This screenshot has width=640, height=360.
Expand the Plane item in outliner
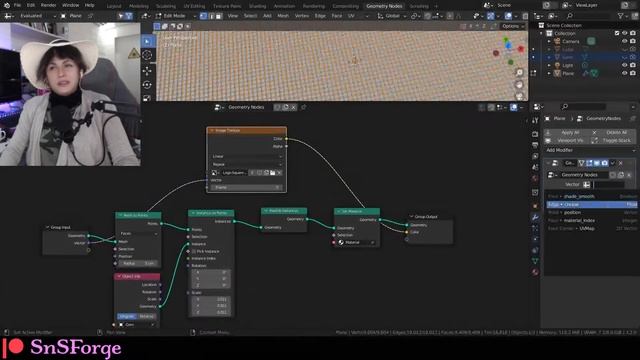click(549, 73)
